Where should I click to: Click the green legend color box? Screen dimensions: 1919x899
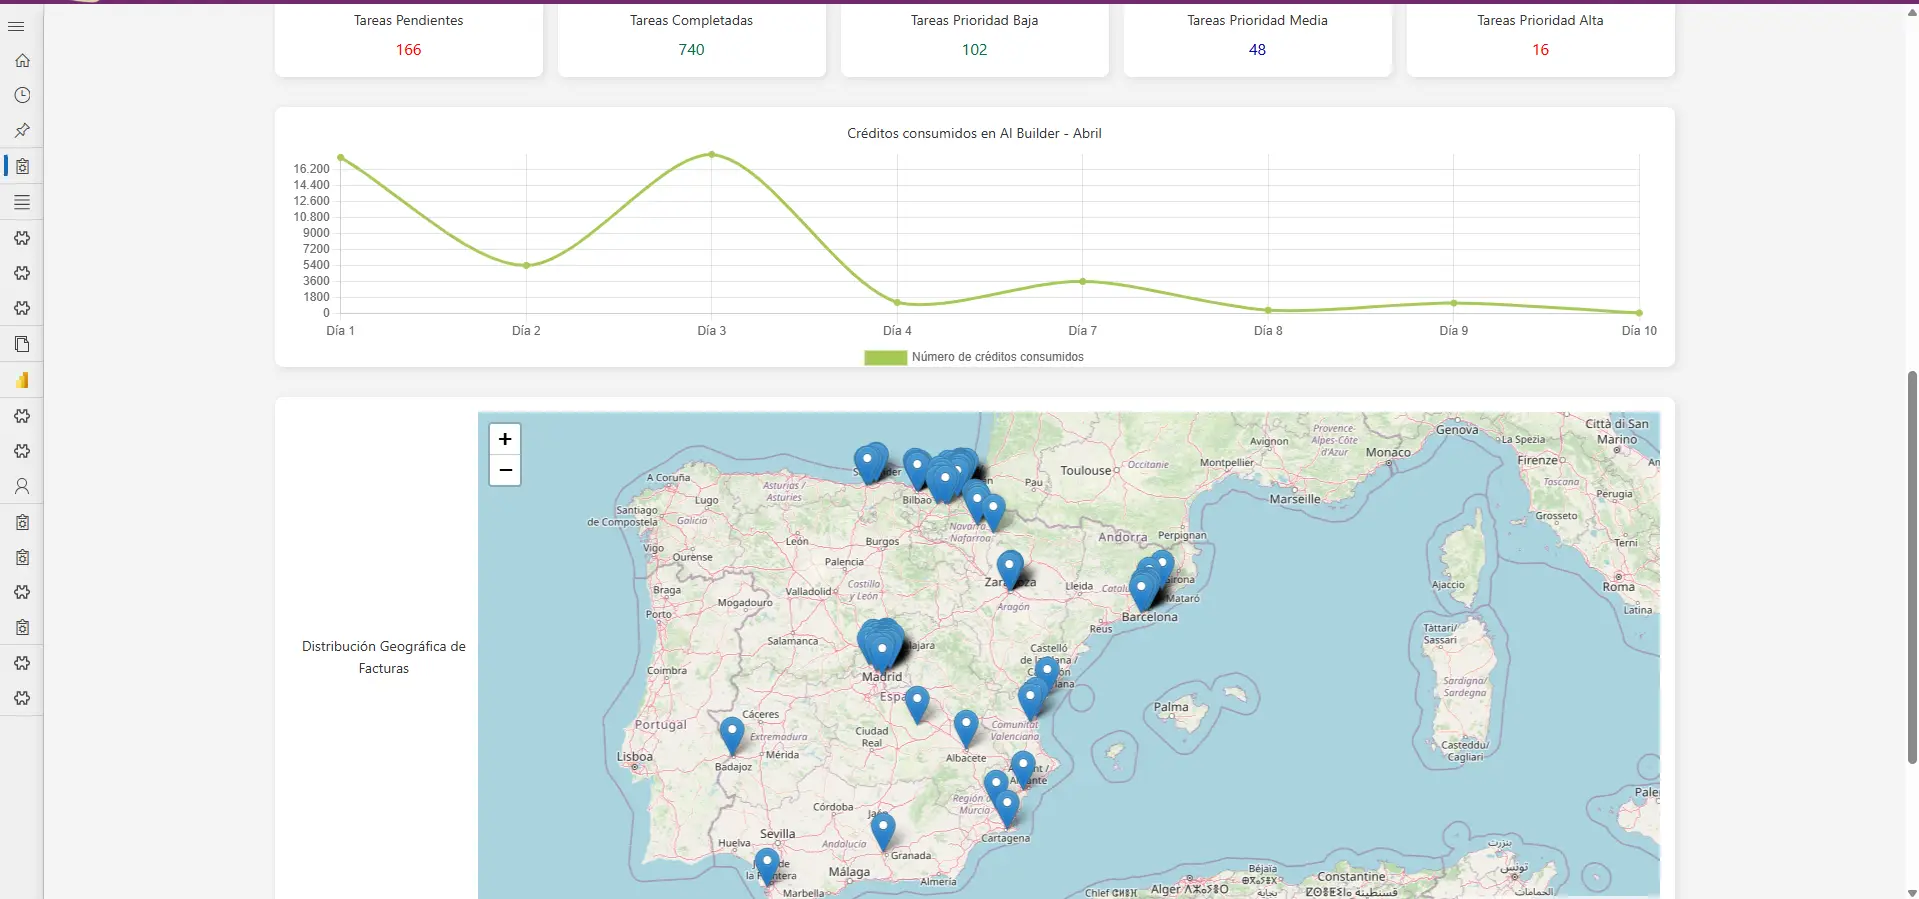(x=885, y=357)
